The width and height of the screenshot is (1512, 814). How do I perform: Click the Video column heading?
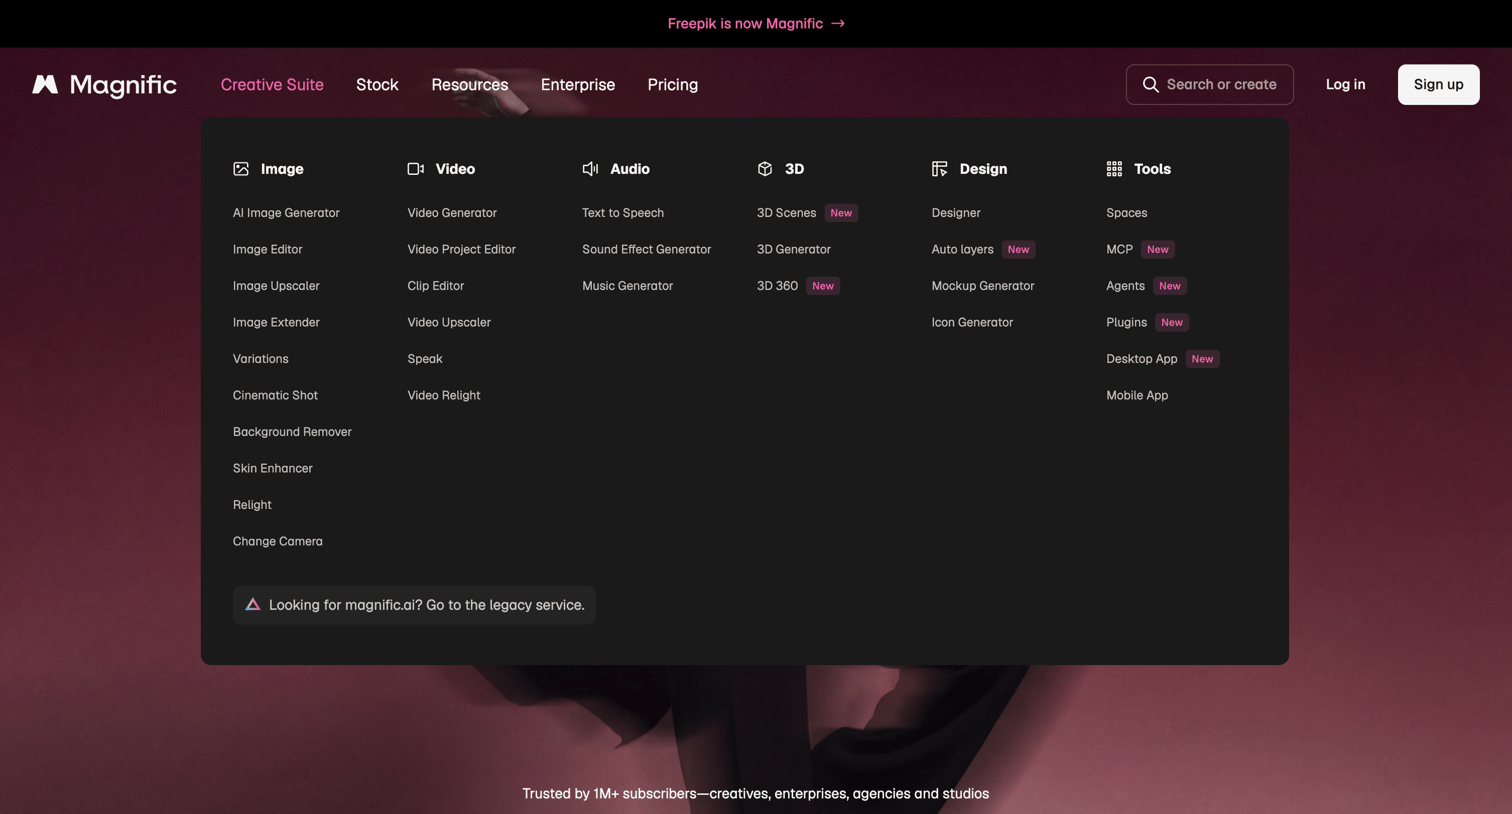[455, 169]
